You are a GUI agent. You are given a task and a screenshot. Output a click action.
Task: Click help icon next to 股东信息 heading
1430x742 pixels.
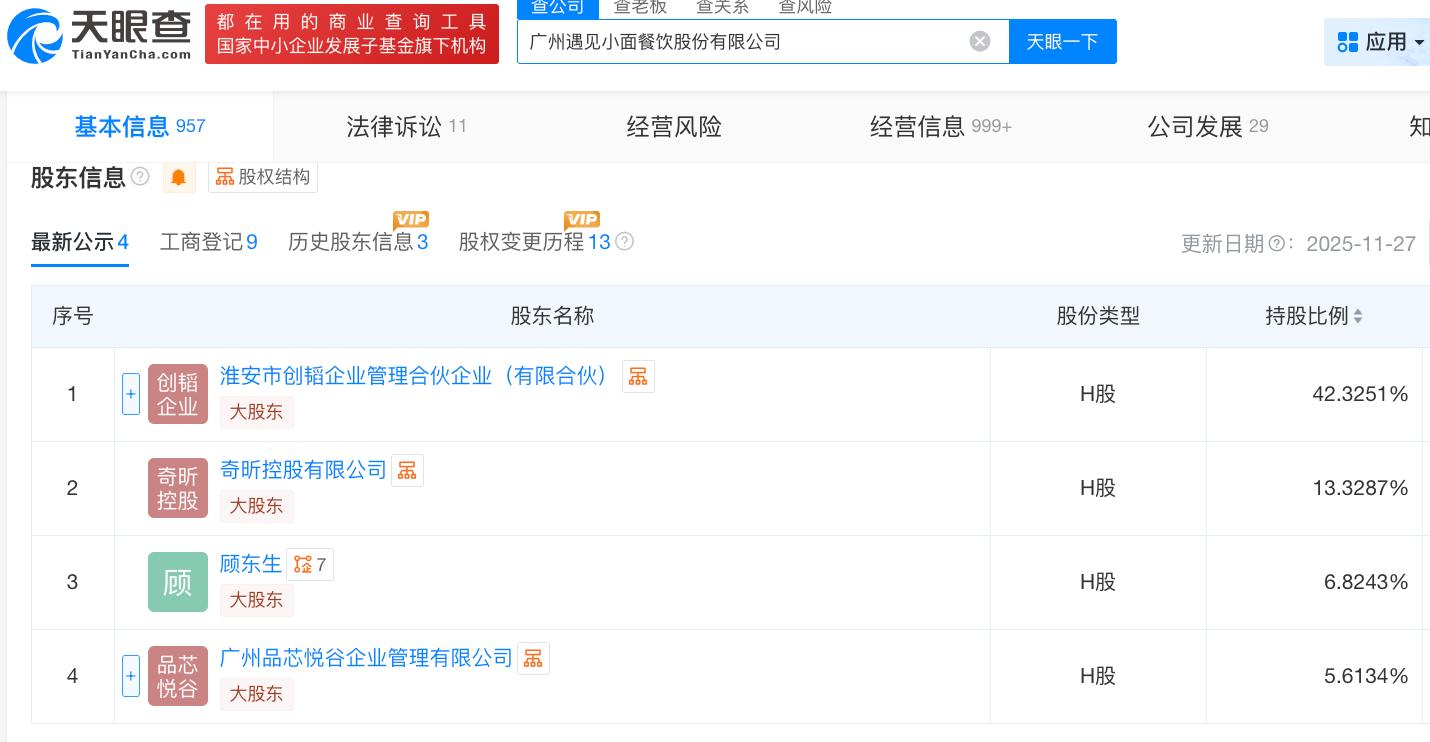tap(140, 177)
